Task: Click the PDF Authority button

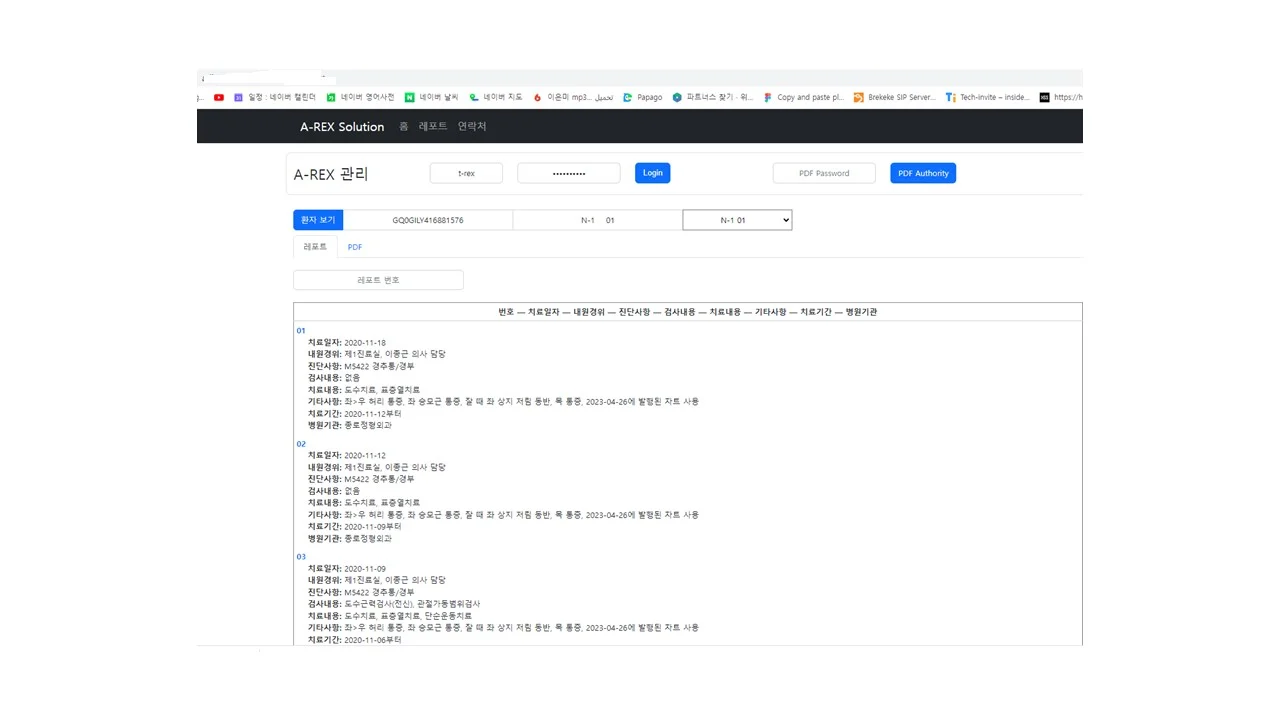Action: coord(923,173)
